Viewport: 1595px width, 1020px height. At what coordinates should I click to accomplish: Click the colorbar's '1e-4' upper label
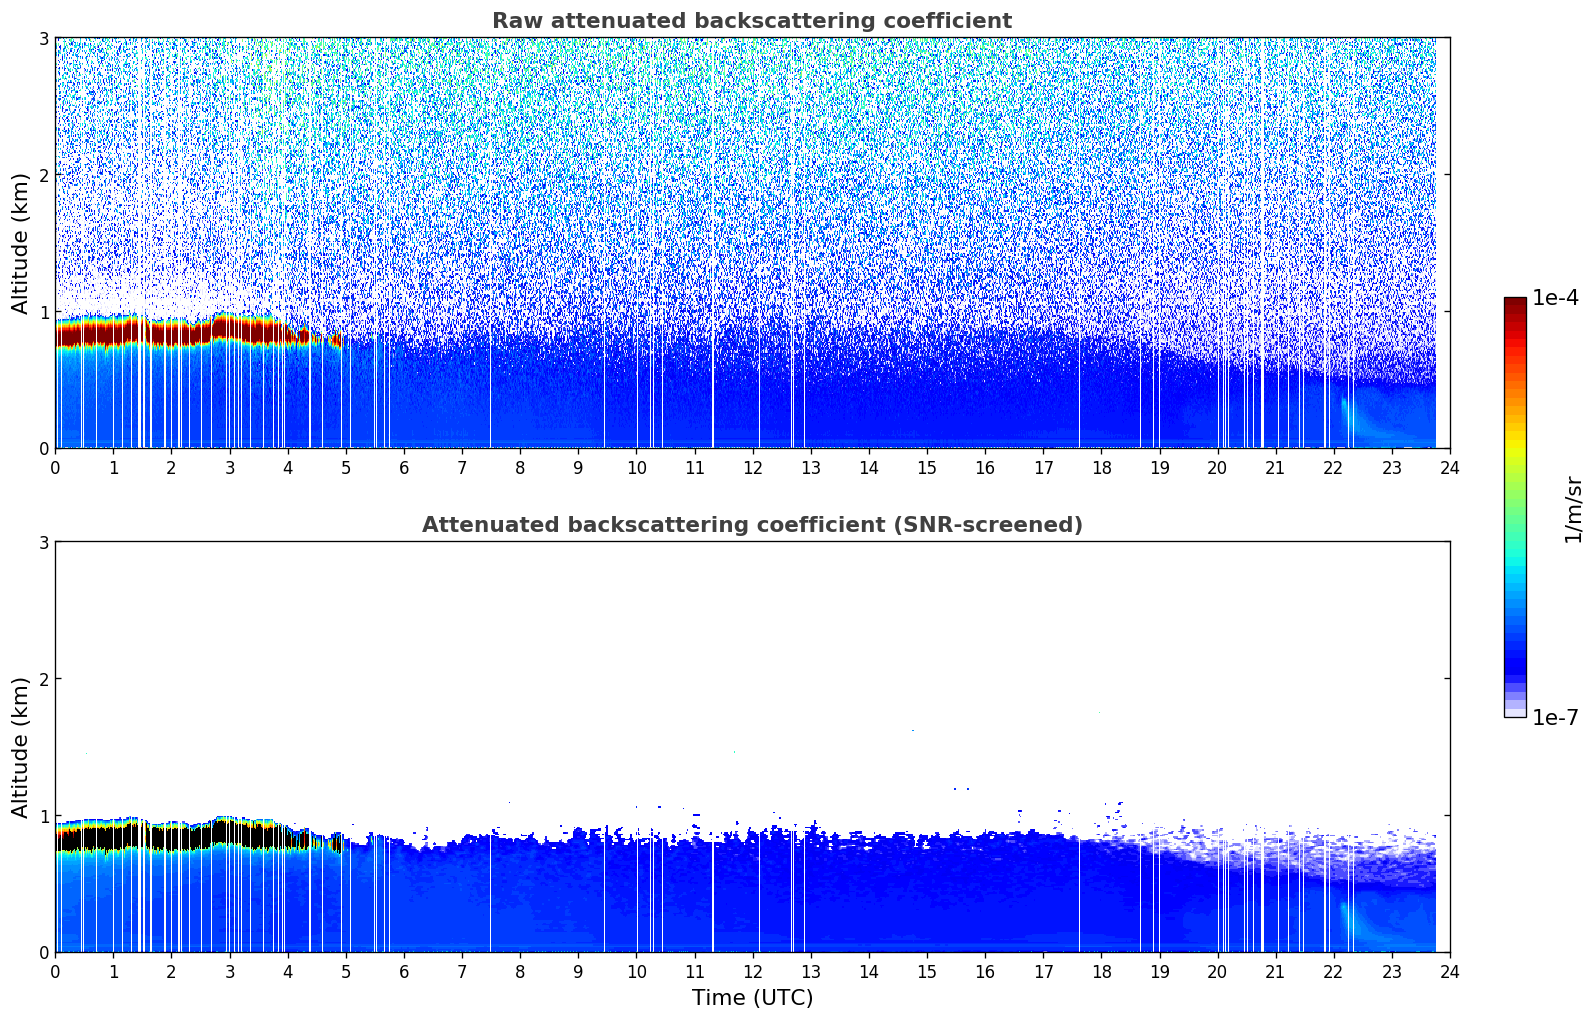1555,298
